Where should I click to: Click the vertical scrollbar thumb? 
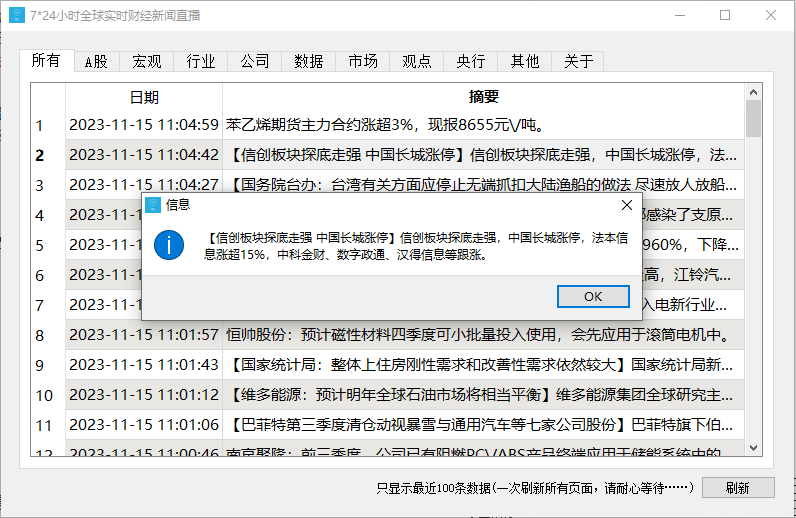point(753,118)
